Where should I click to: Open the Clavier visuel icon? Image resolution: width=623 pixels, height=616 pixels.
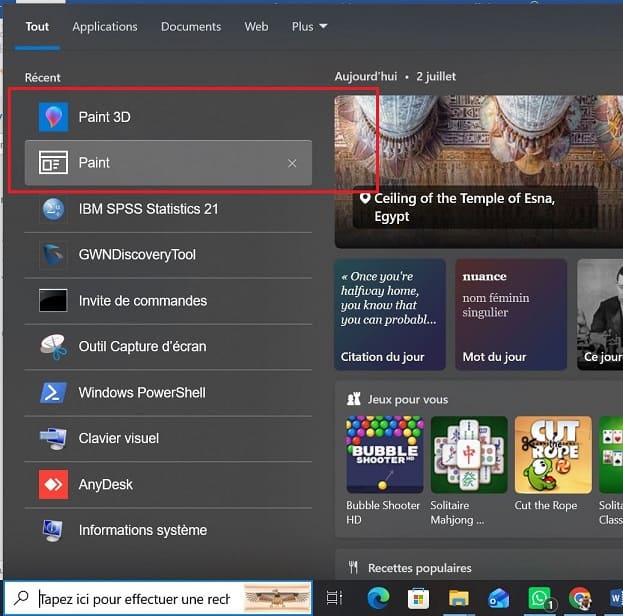[x=53, y=438]
